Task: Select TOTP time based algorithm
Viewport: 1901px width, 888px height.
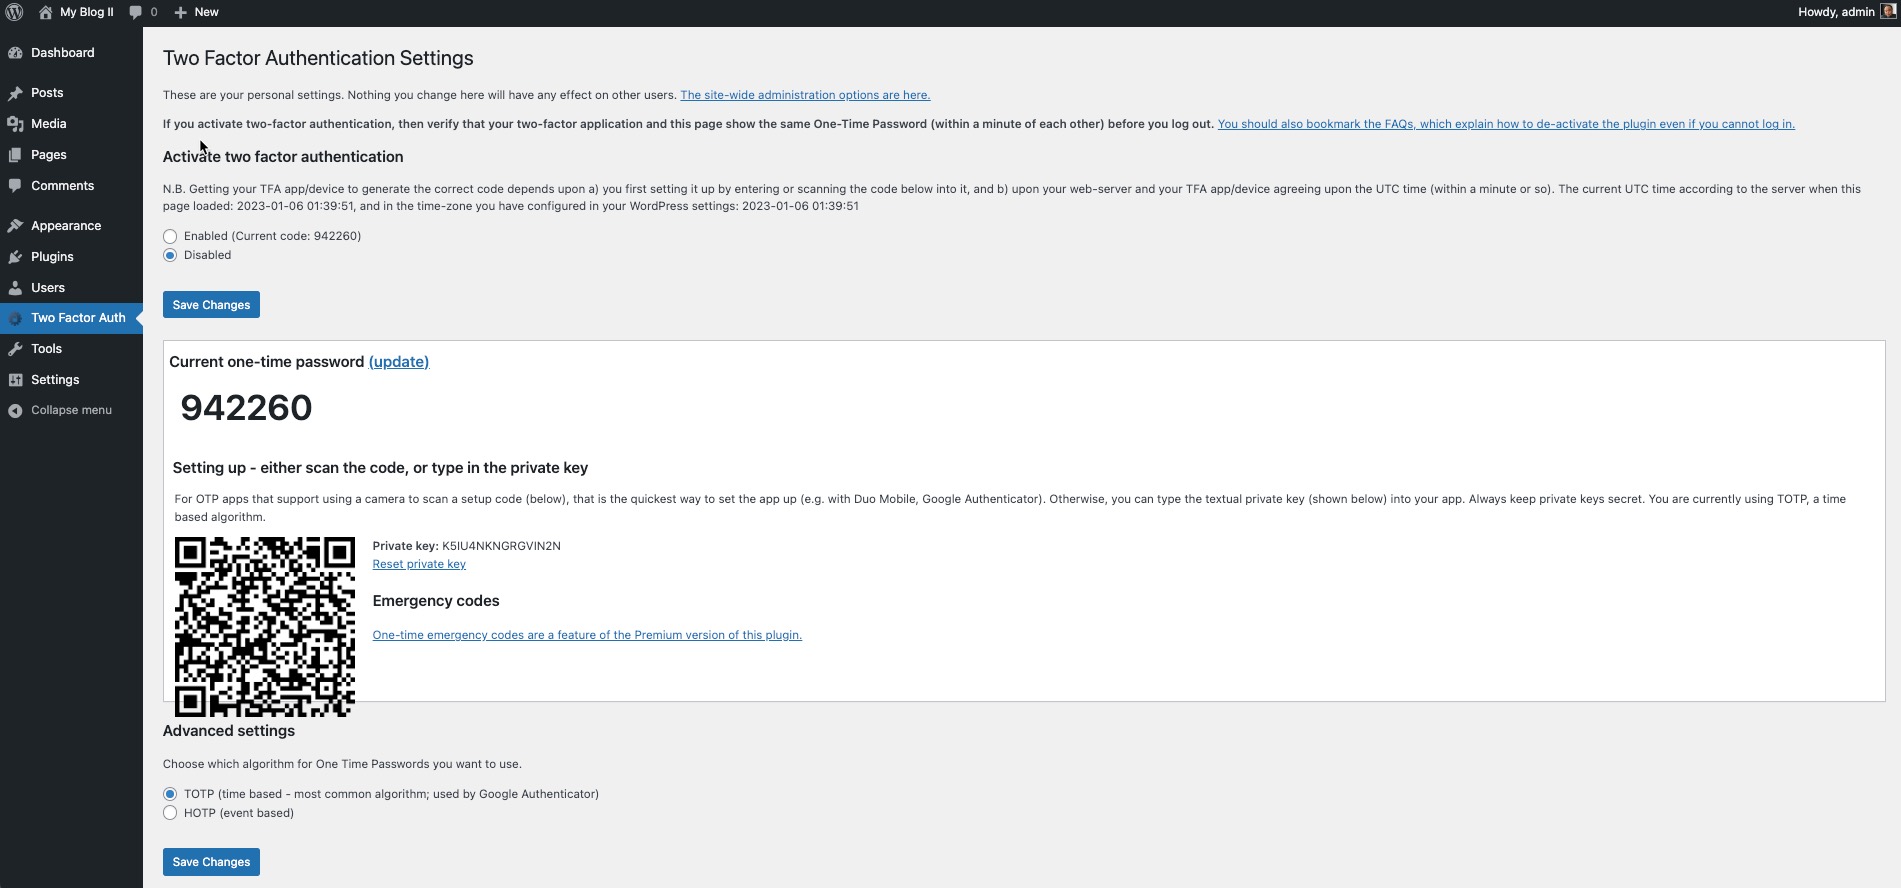Action: click(x=170, y=795)
